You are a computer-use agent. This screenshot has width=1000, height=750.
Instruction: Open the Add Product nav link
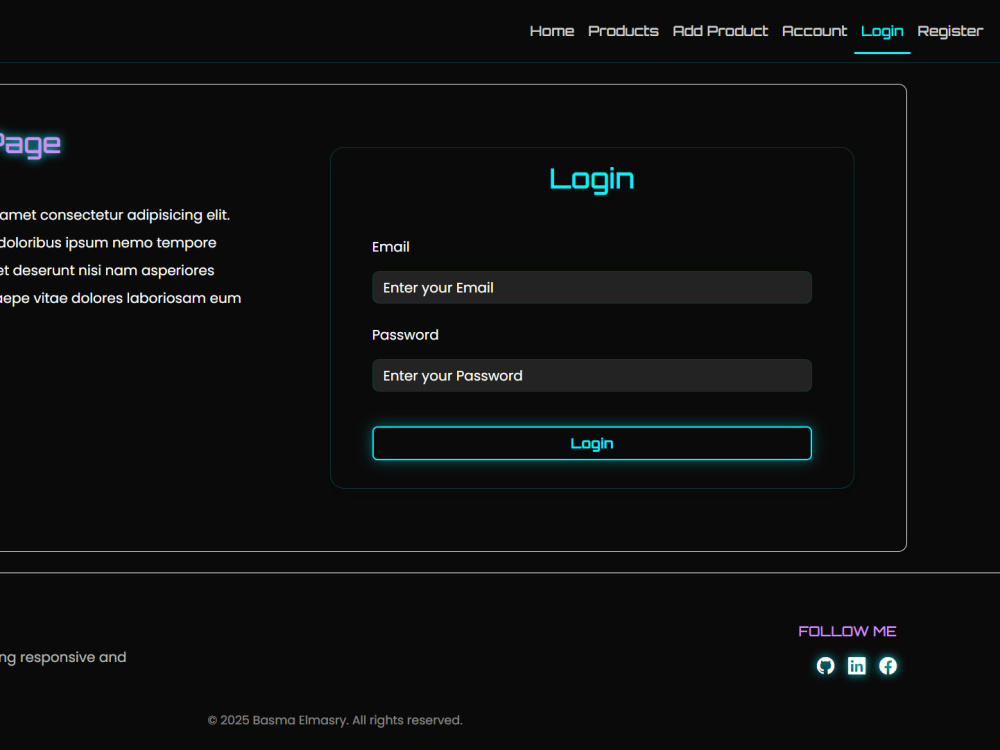point(720,31)
